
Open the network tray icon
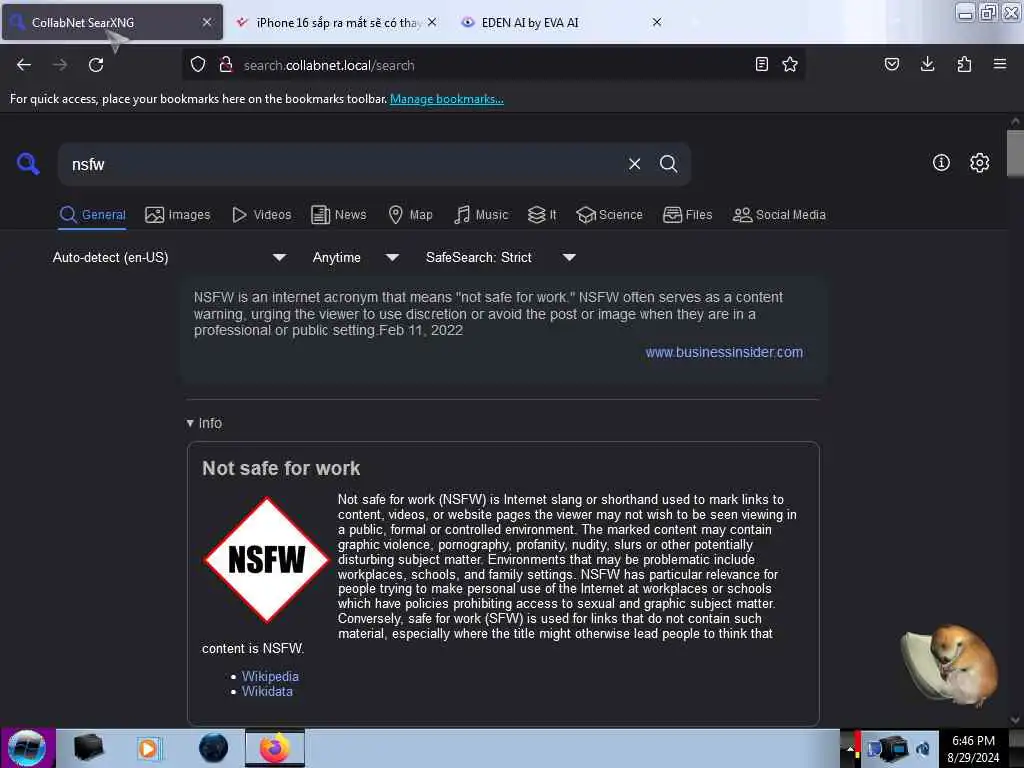(893, 748)
